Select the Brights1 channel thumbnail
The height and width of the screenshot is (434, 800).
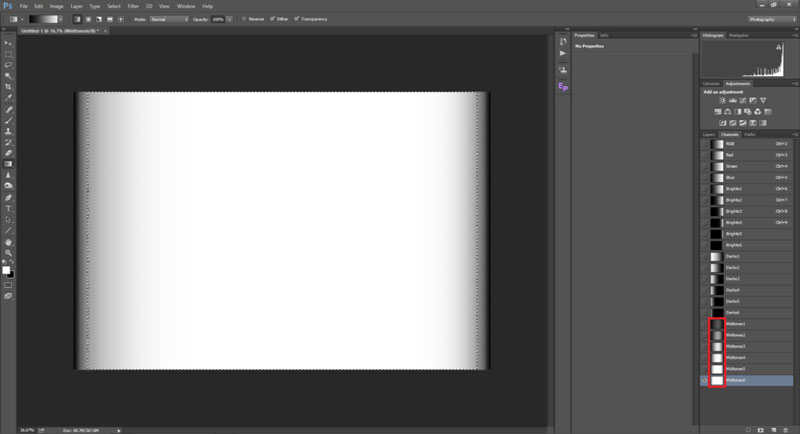click(x=716, y=188)
